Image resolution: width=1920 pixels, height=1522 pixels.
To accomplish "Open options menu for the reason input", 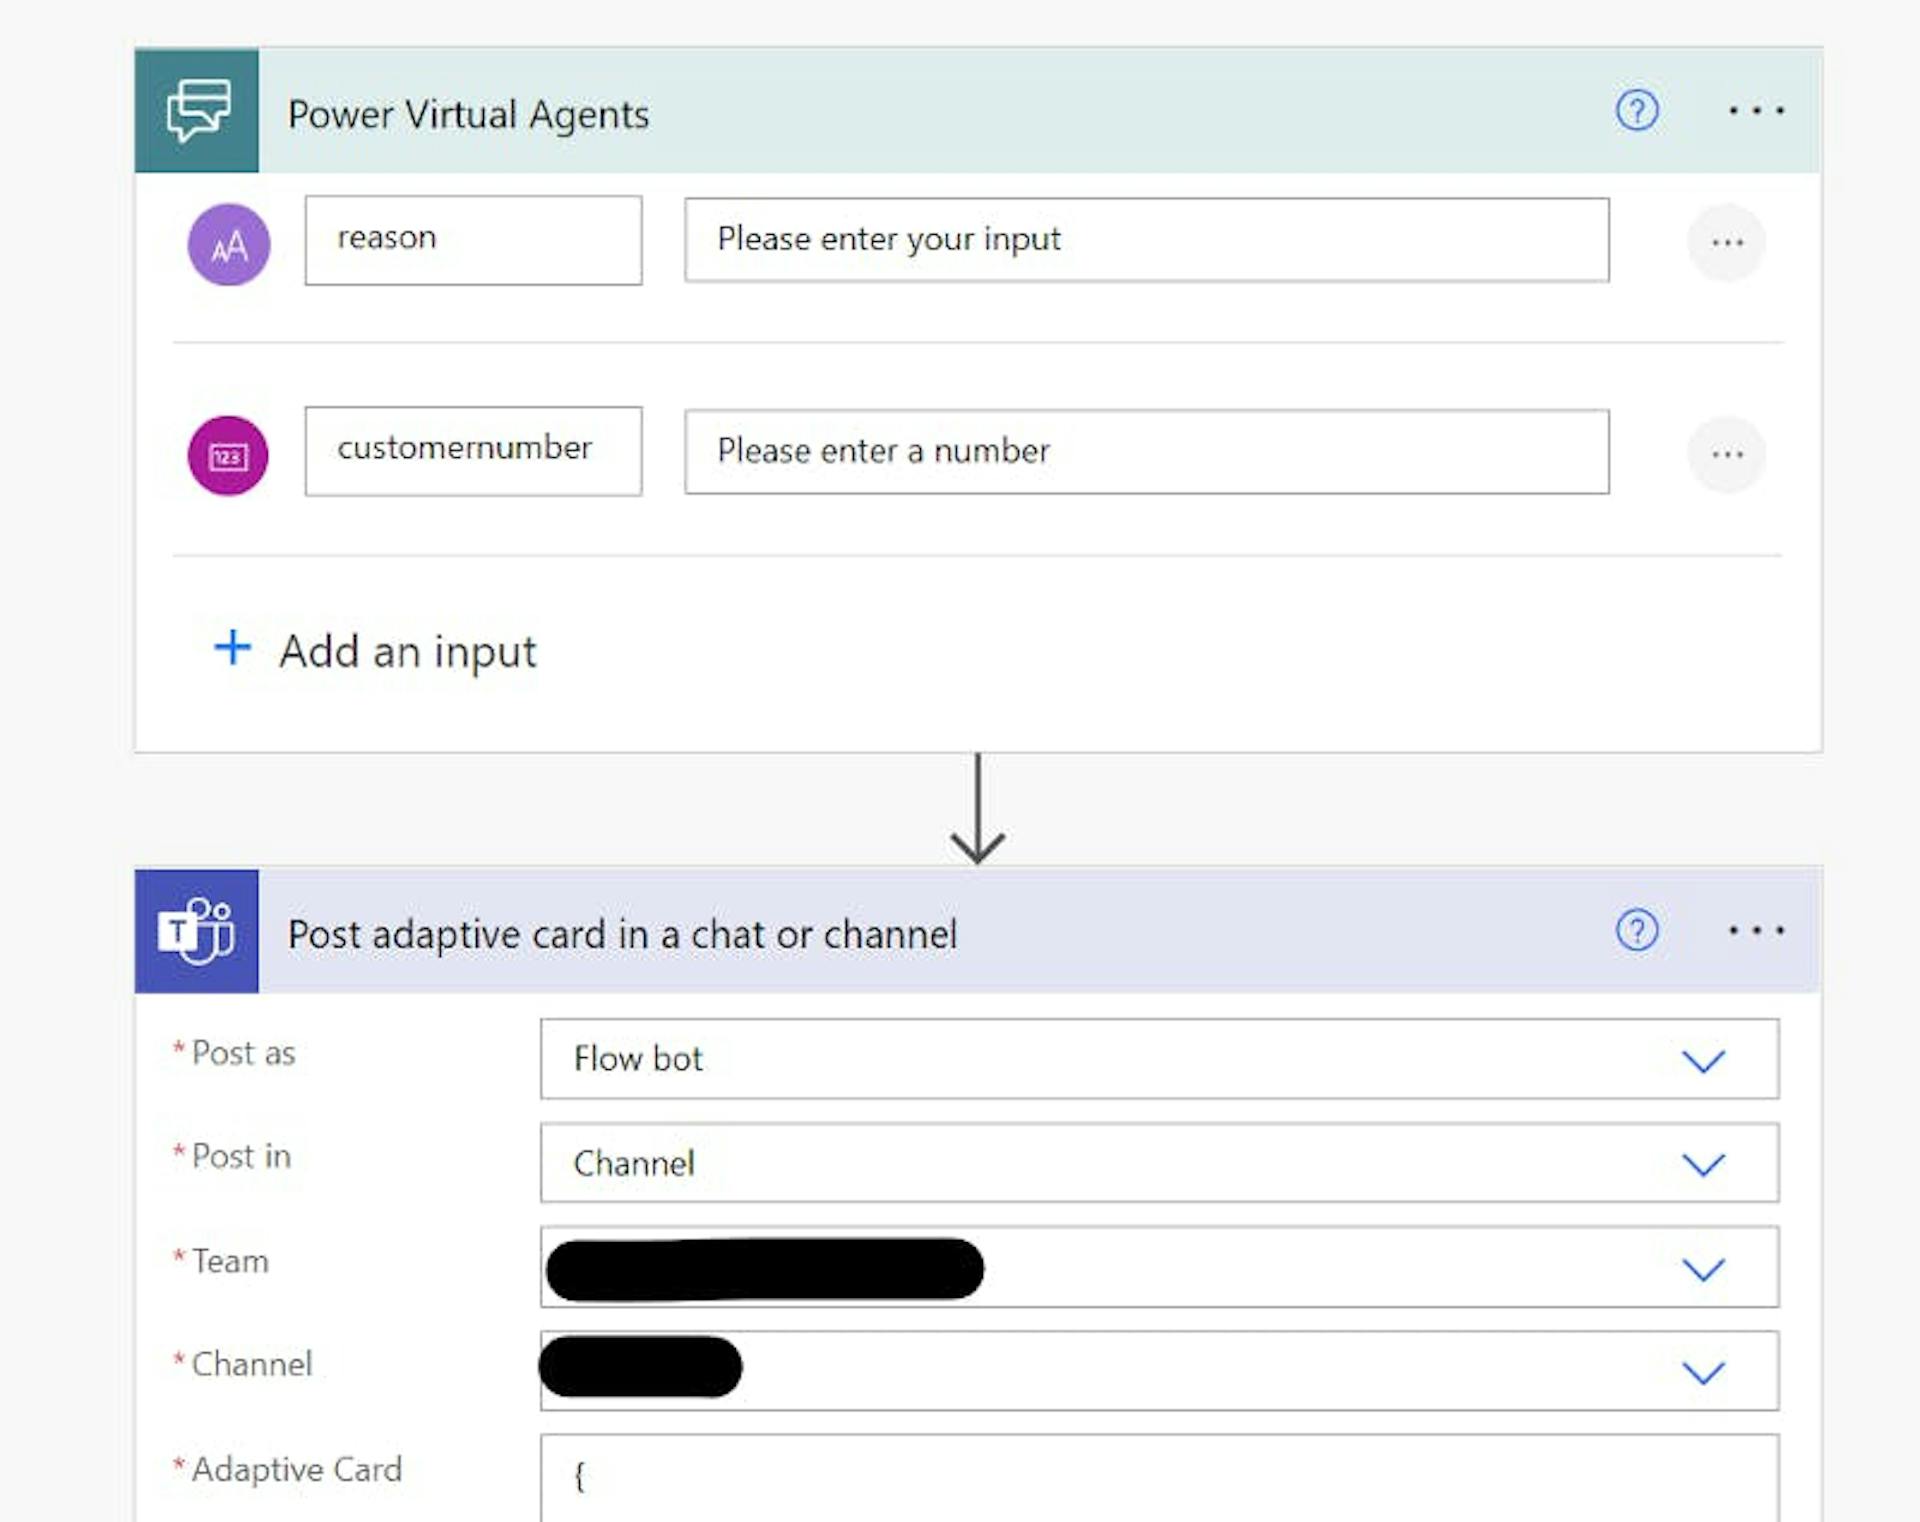I will coord(1726,243).
